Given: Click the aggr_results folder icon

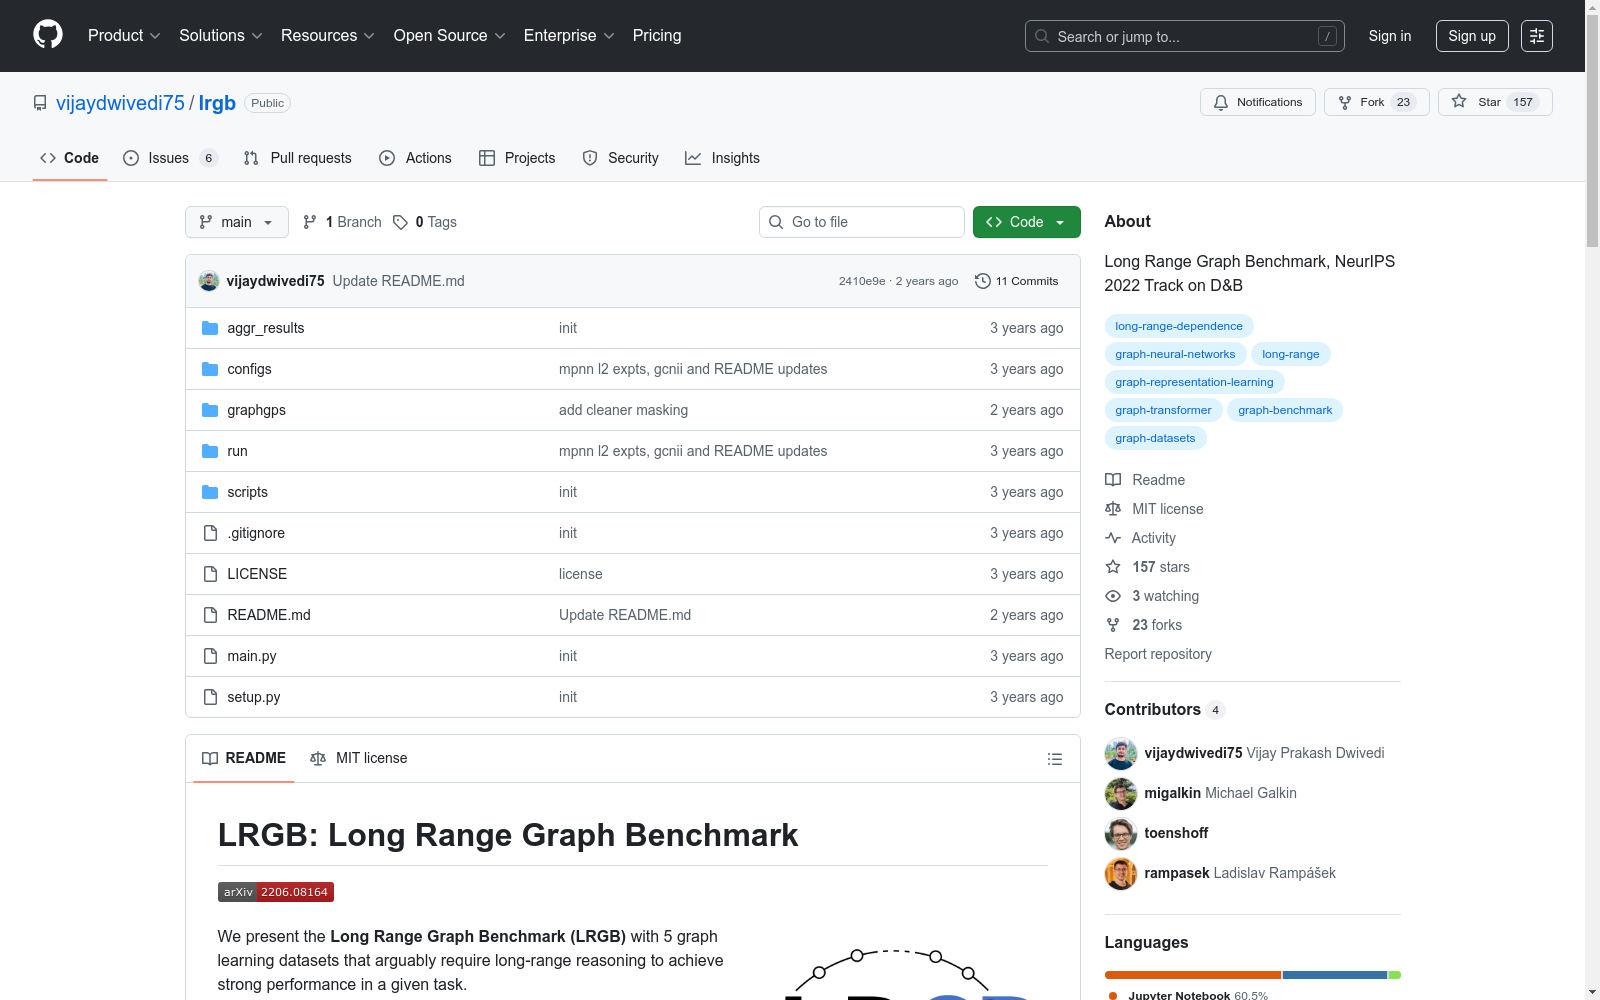Looking at the screenshot, I should (210, 328).
